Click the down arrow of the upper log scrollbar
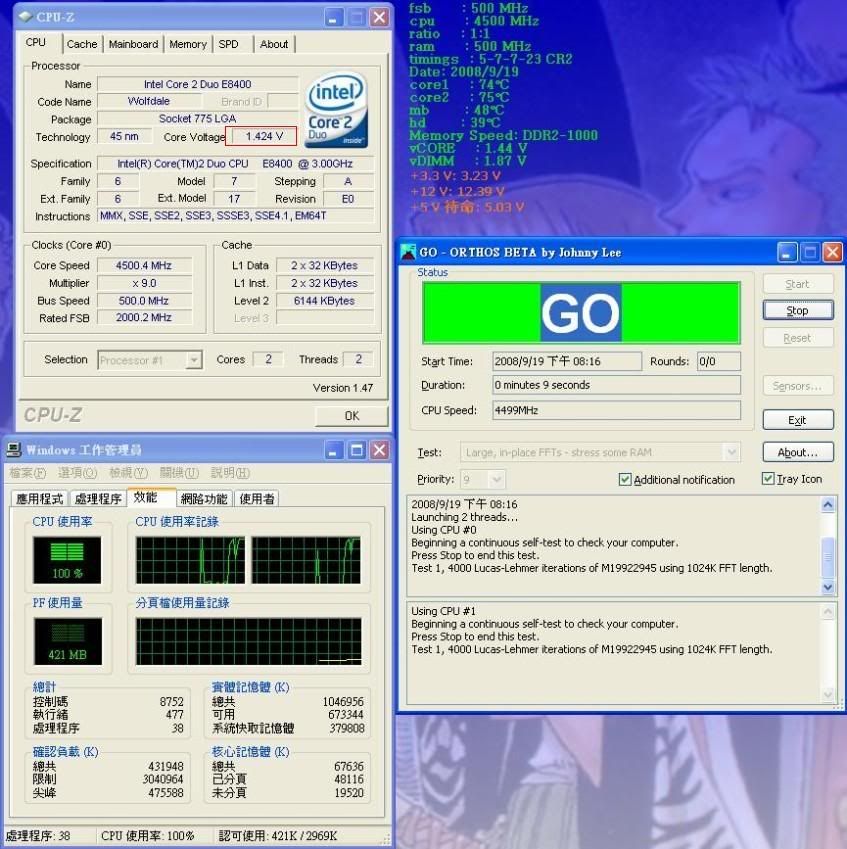The width and height of the screenshot is (847, 849). click(828, 586)
